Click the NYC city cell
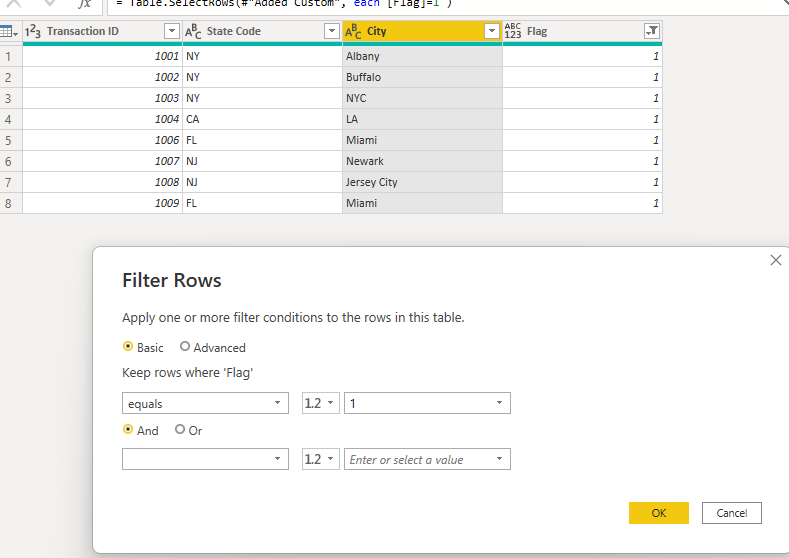 tap(422, 98)
